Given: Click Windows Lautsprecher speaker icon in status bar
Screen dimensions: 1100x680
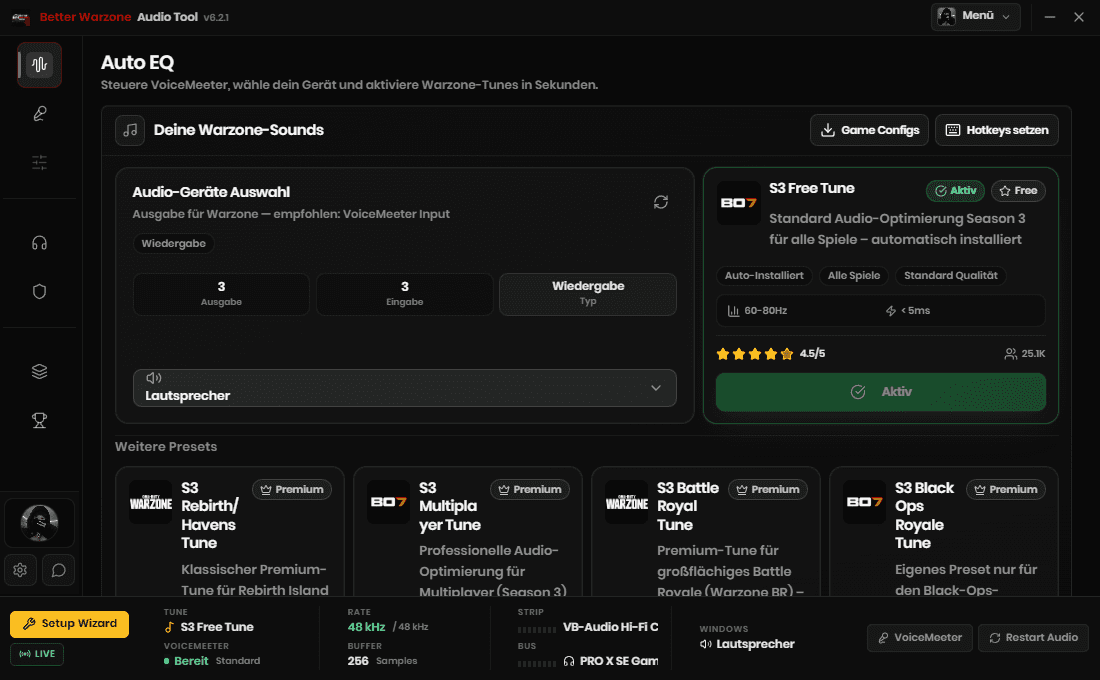Looking at the screenshot, I should click(x=706, y=644).
